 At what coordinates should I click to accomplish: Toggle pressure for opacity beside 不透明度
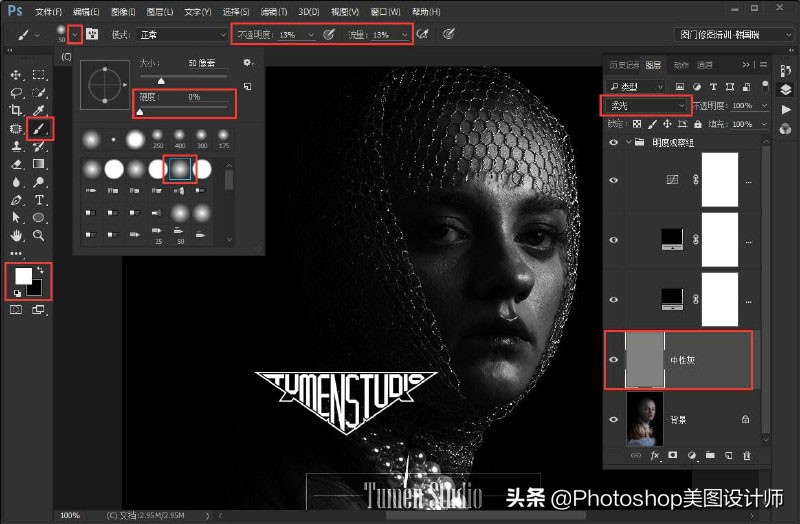click(x=329, y=34)
